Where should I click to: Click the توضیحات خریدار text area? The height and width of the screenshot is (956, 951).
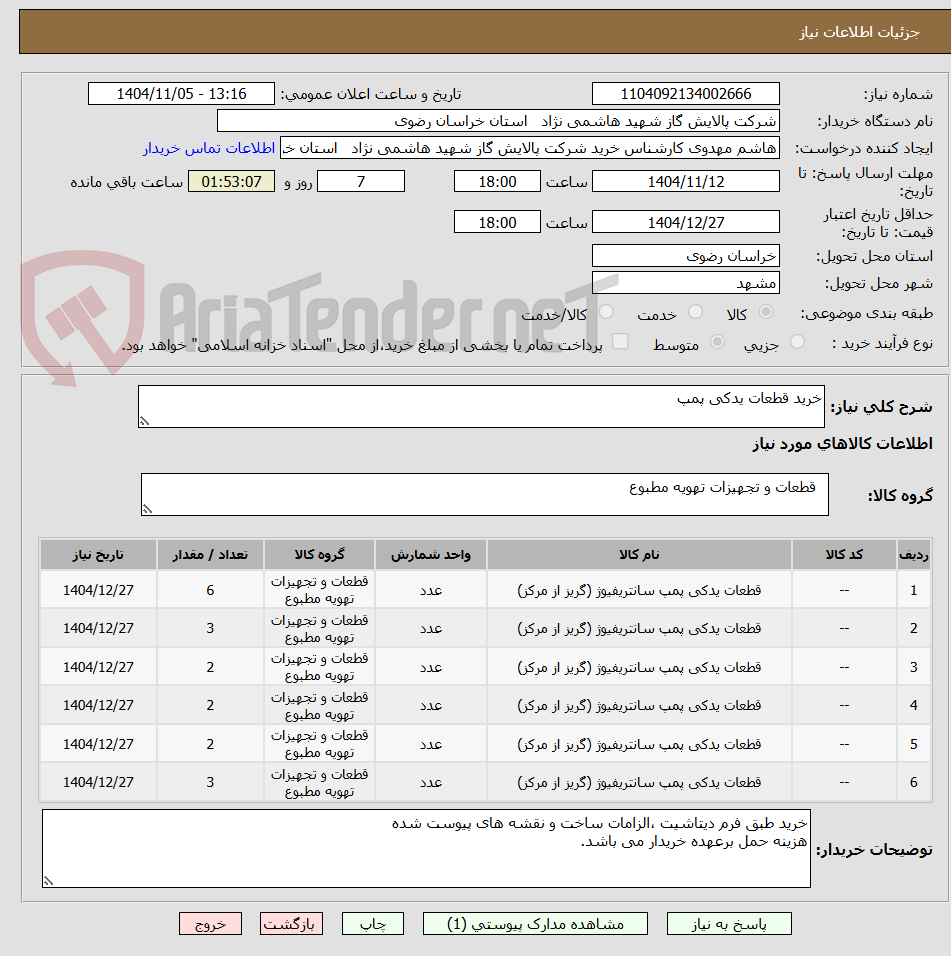tap(426, 849)
